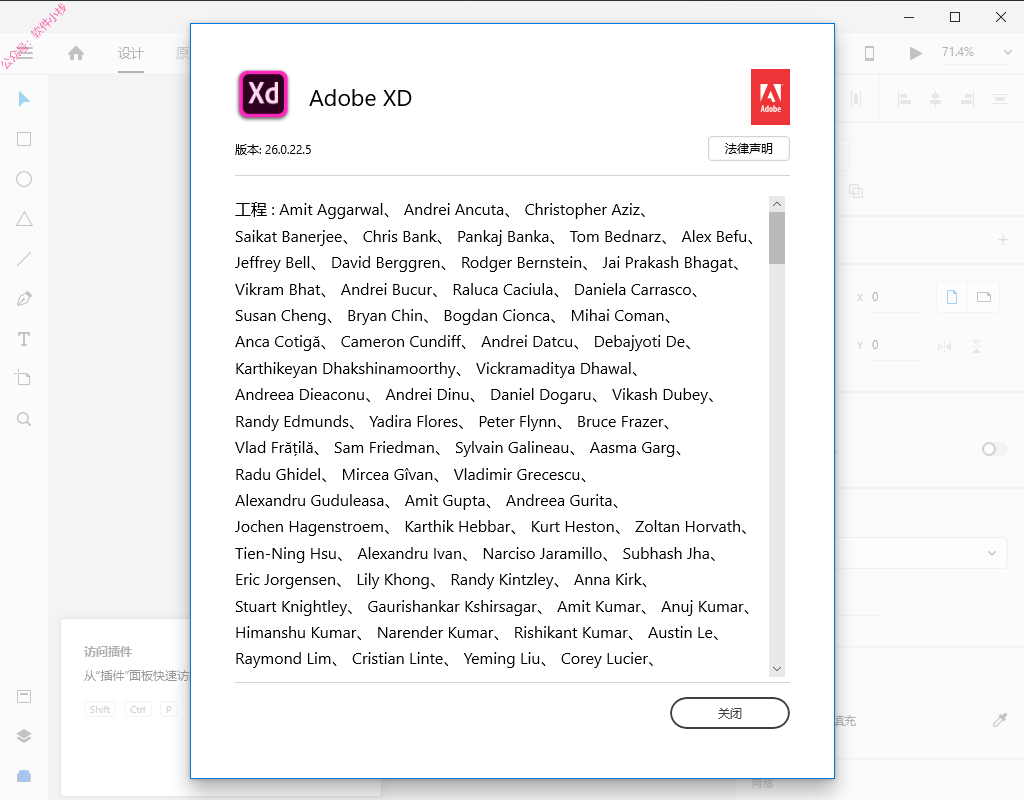Choose portrait artboard orientation
This screenshot has width=1024, height=800.
(952, 297)
